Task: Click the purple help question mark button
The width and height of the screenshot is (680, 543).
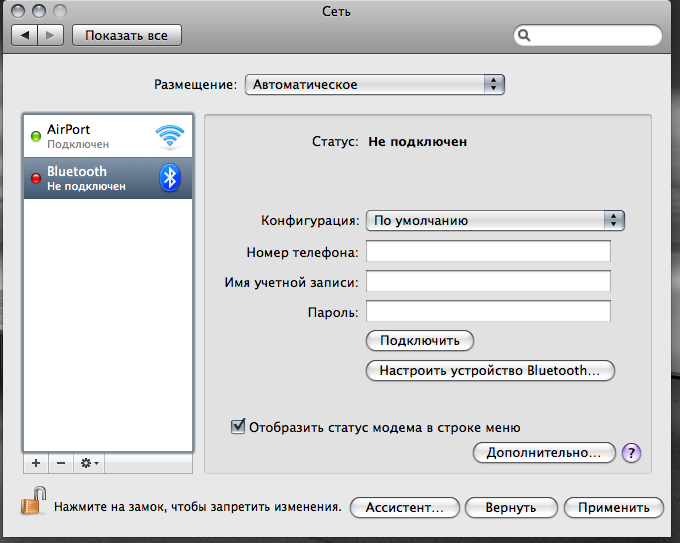Action: [631, 453]
